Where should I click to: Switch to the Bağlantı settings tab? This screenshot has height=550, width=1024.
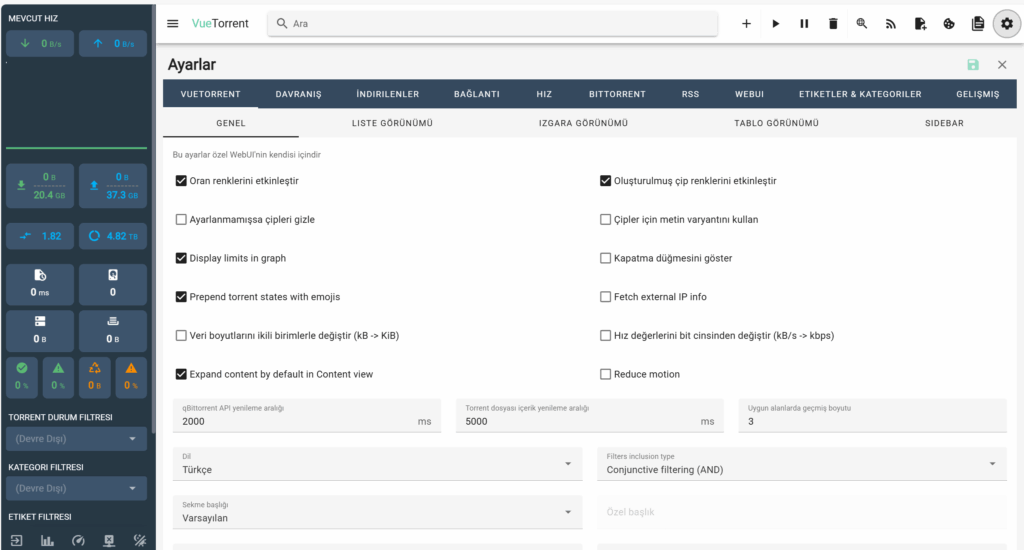pos(477,94)
